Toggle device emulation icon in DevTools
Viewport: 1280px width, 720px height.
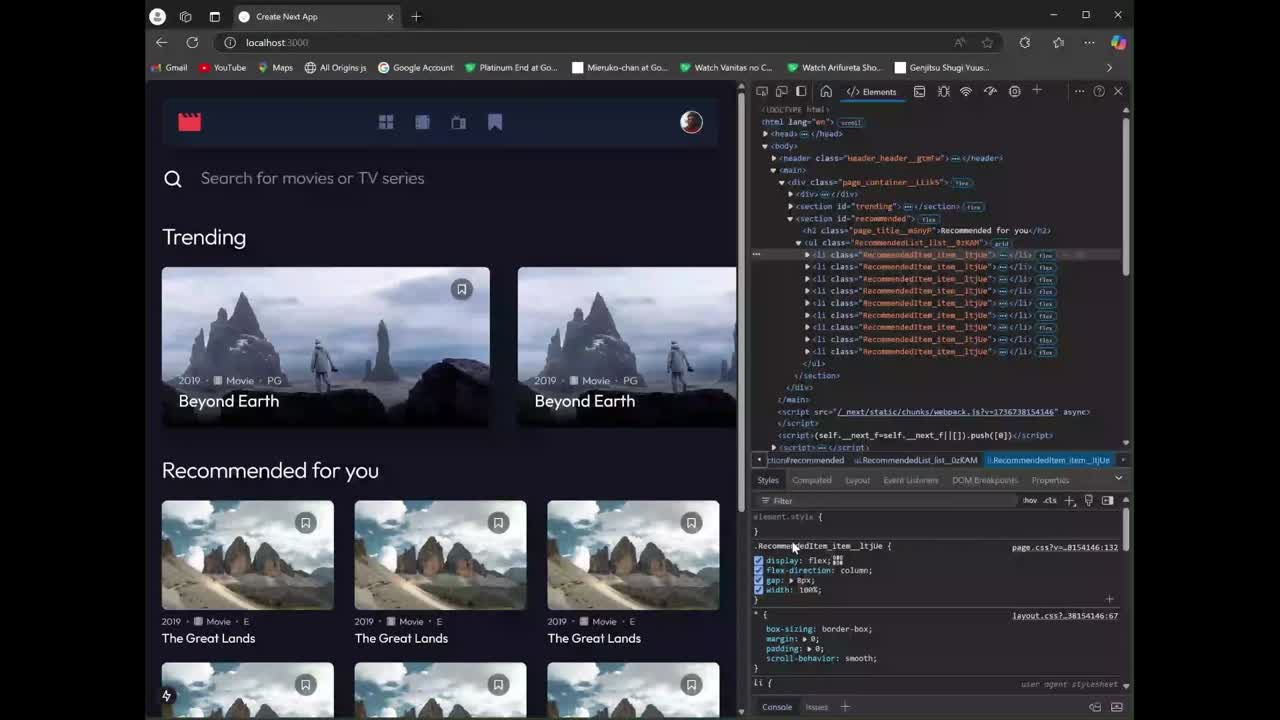[782, 92]
